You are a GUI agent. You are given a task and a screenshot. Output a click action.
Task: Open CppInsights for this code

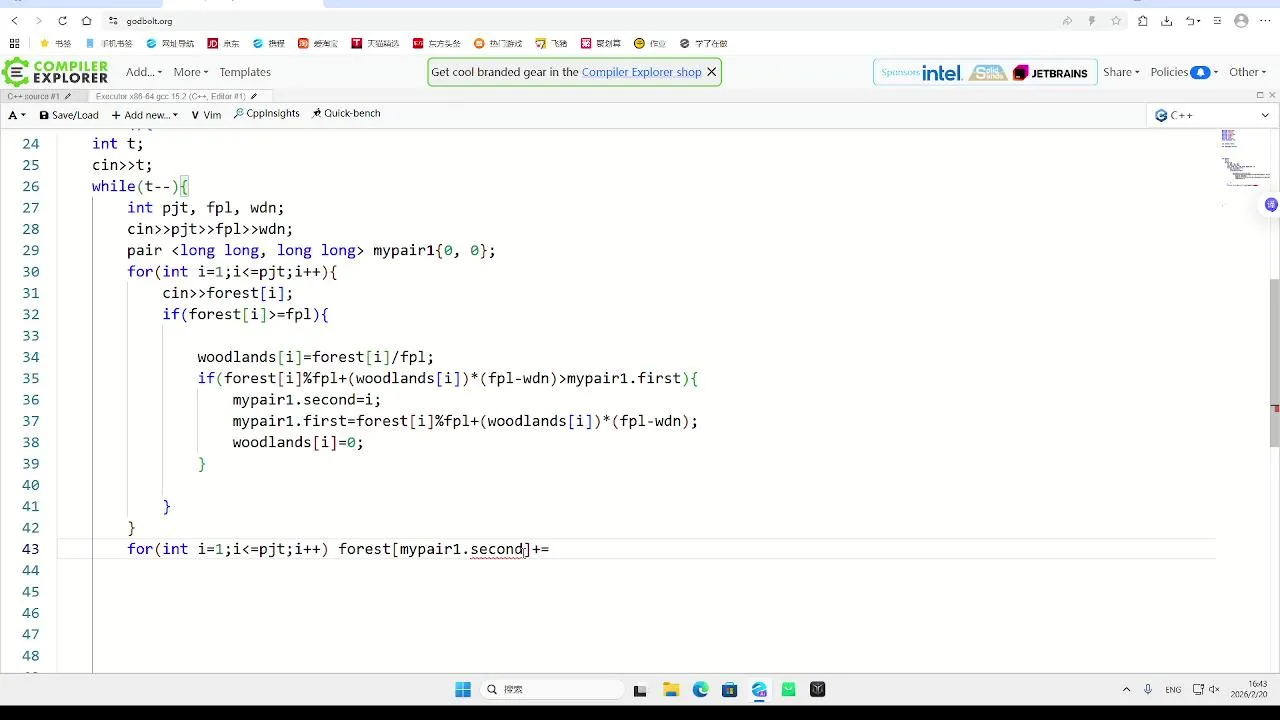point(266,114)
